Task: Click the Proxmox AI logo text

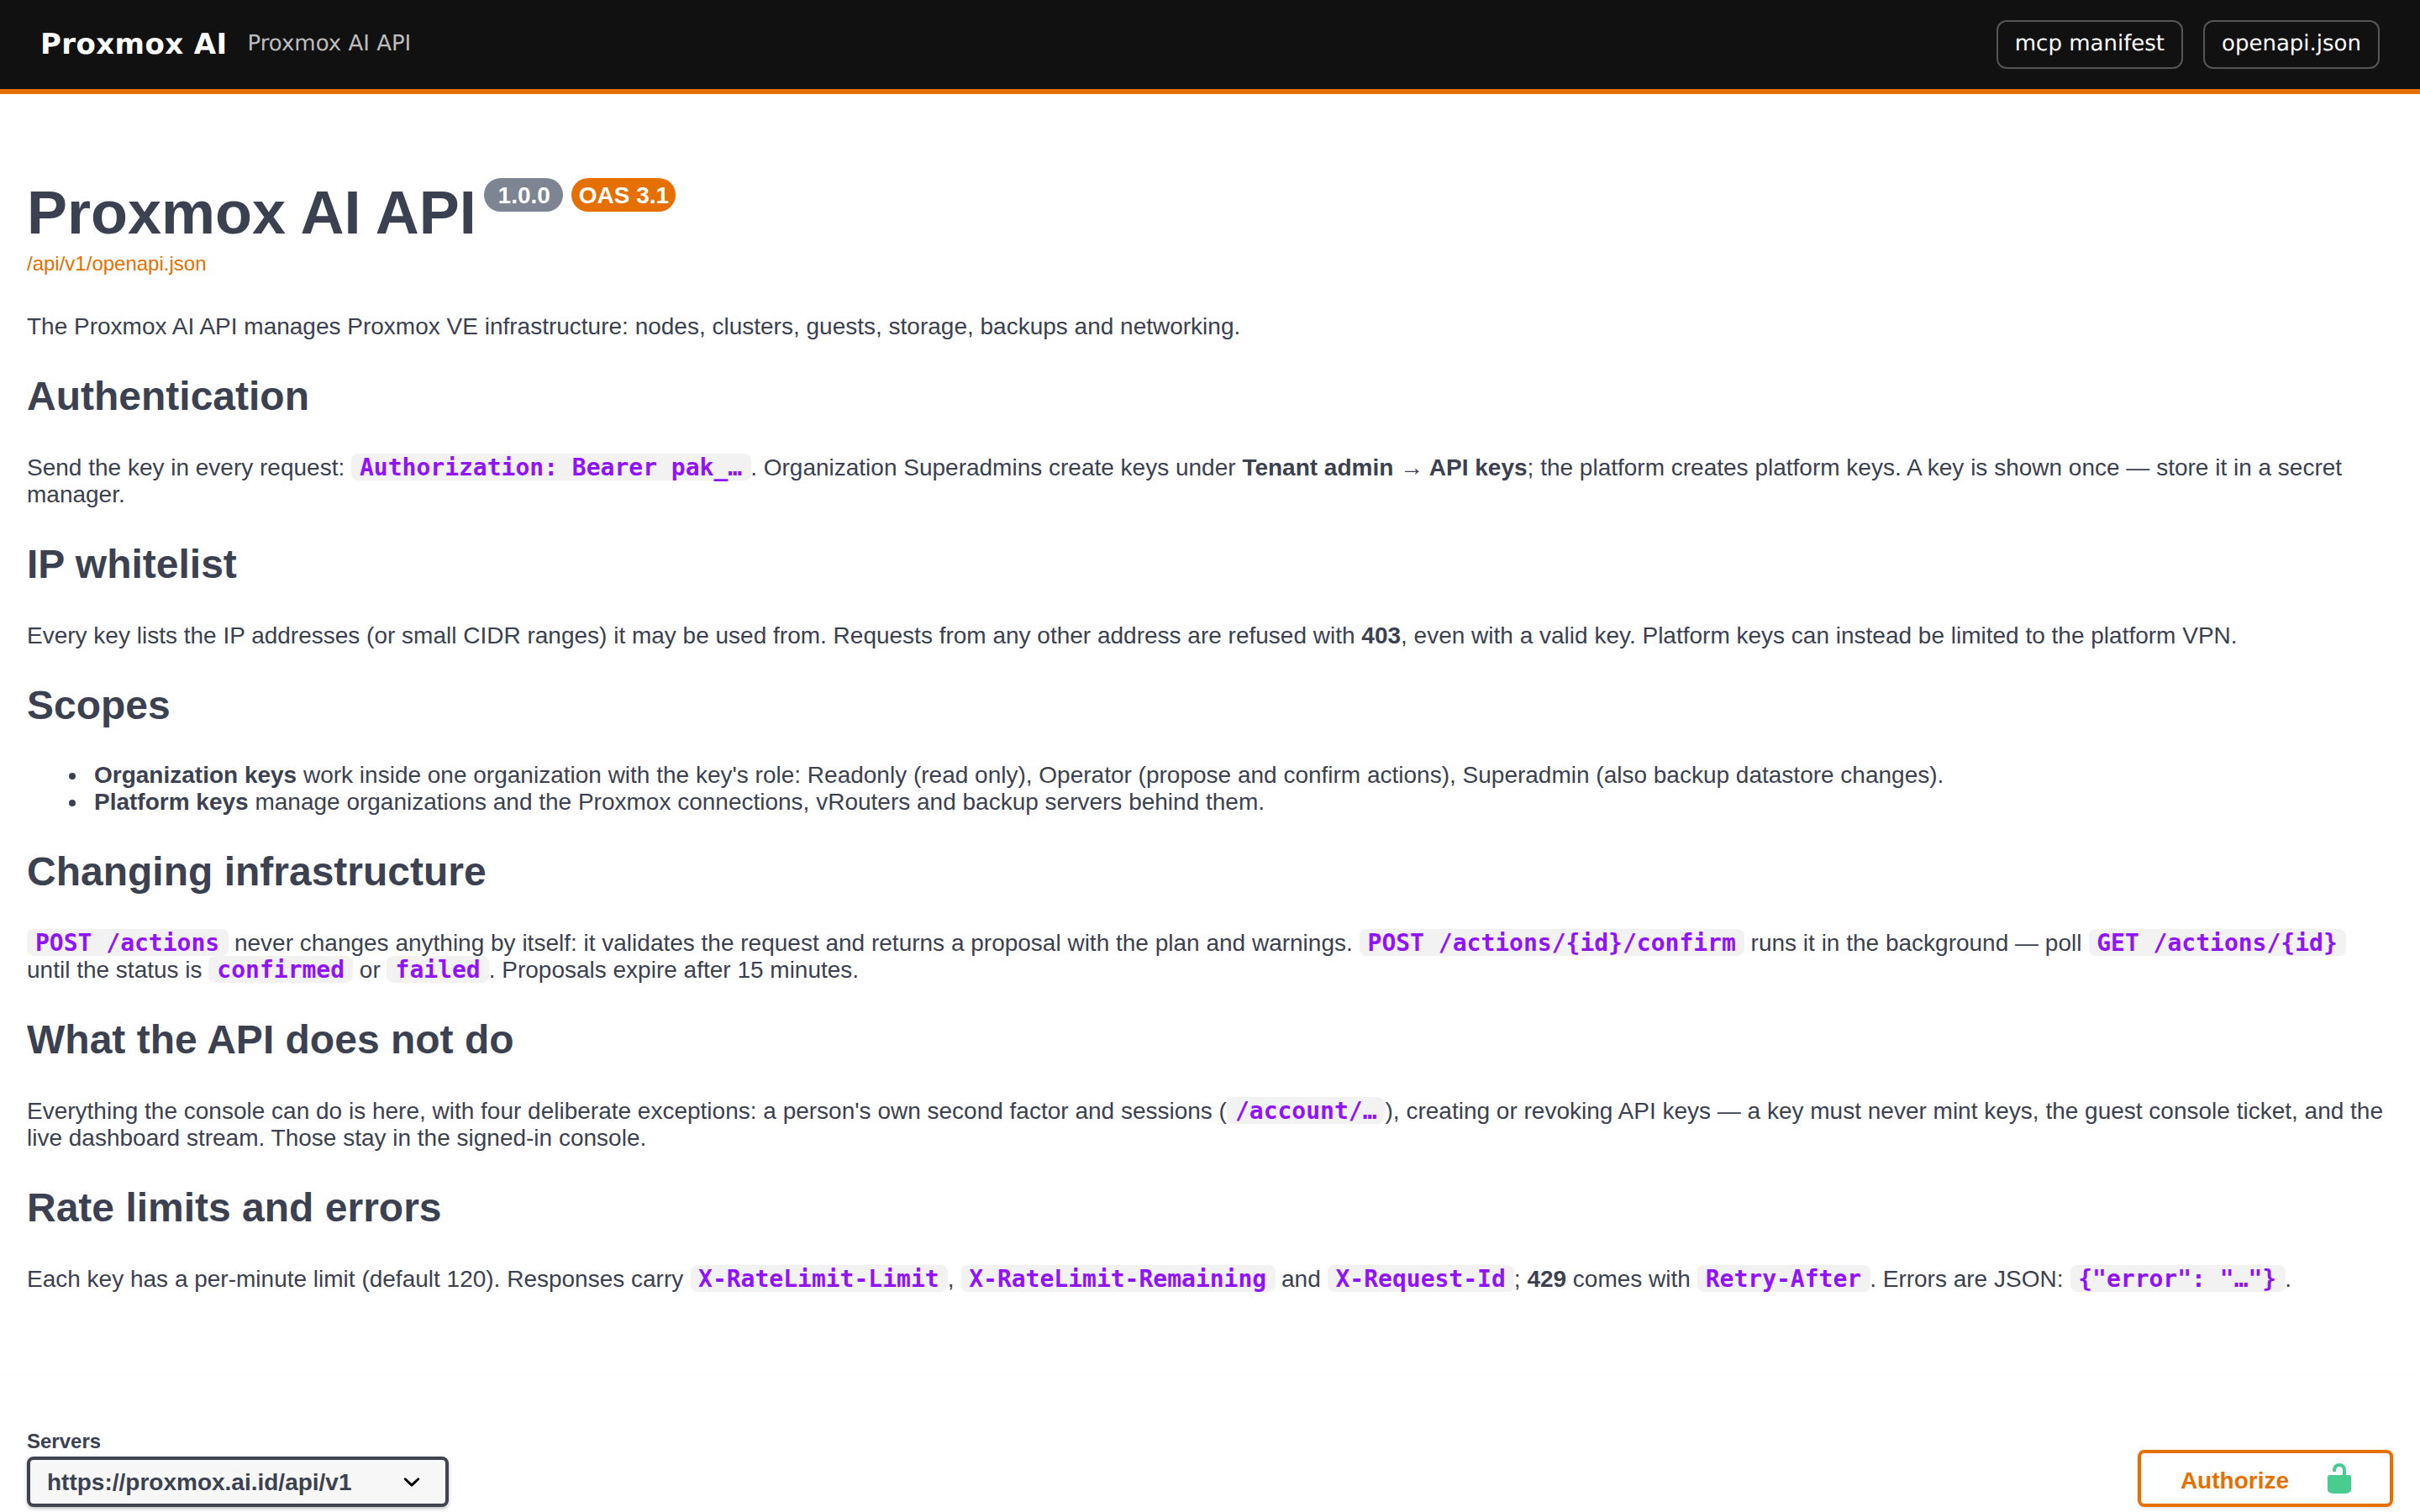Action: (133, 44)
